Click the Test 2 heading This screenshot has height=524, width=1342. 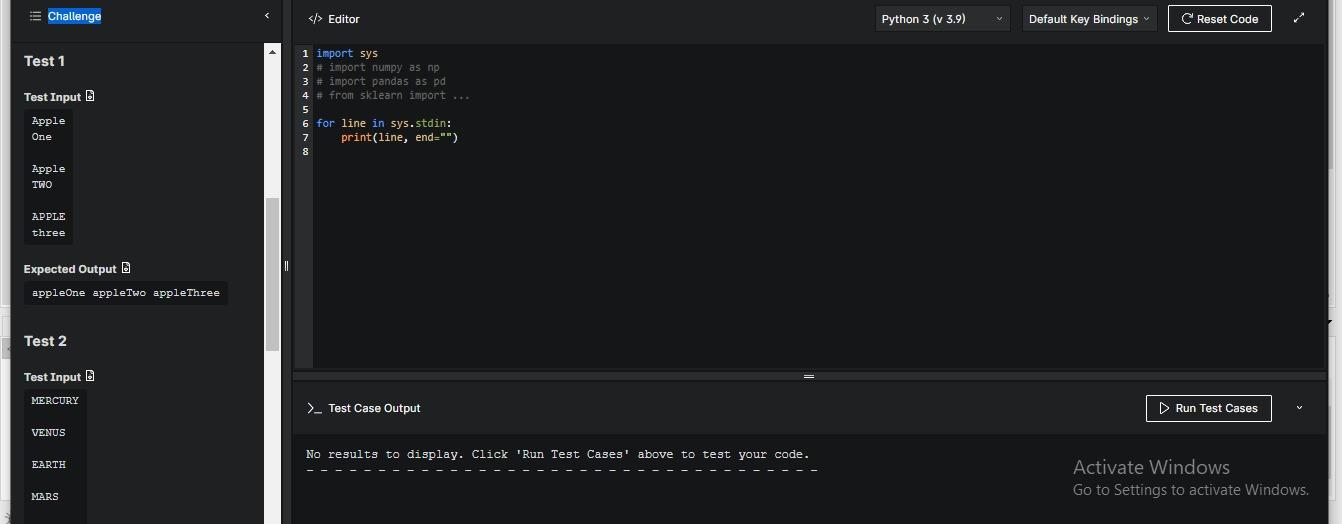coord(45,341)
